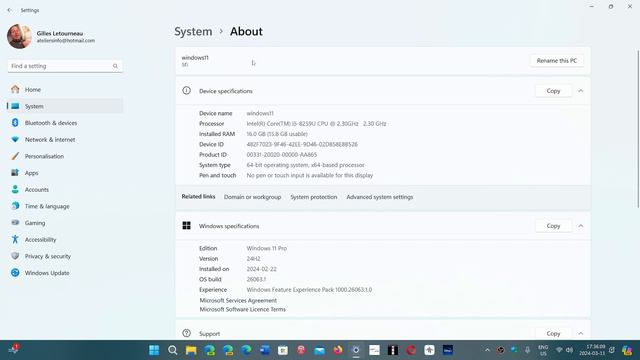Click the Product ID value 00331-20020-00000-AA865
The width and height of the screenshot is (640, 360).
point(282,155)
